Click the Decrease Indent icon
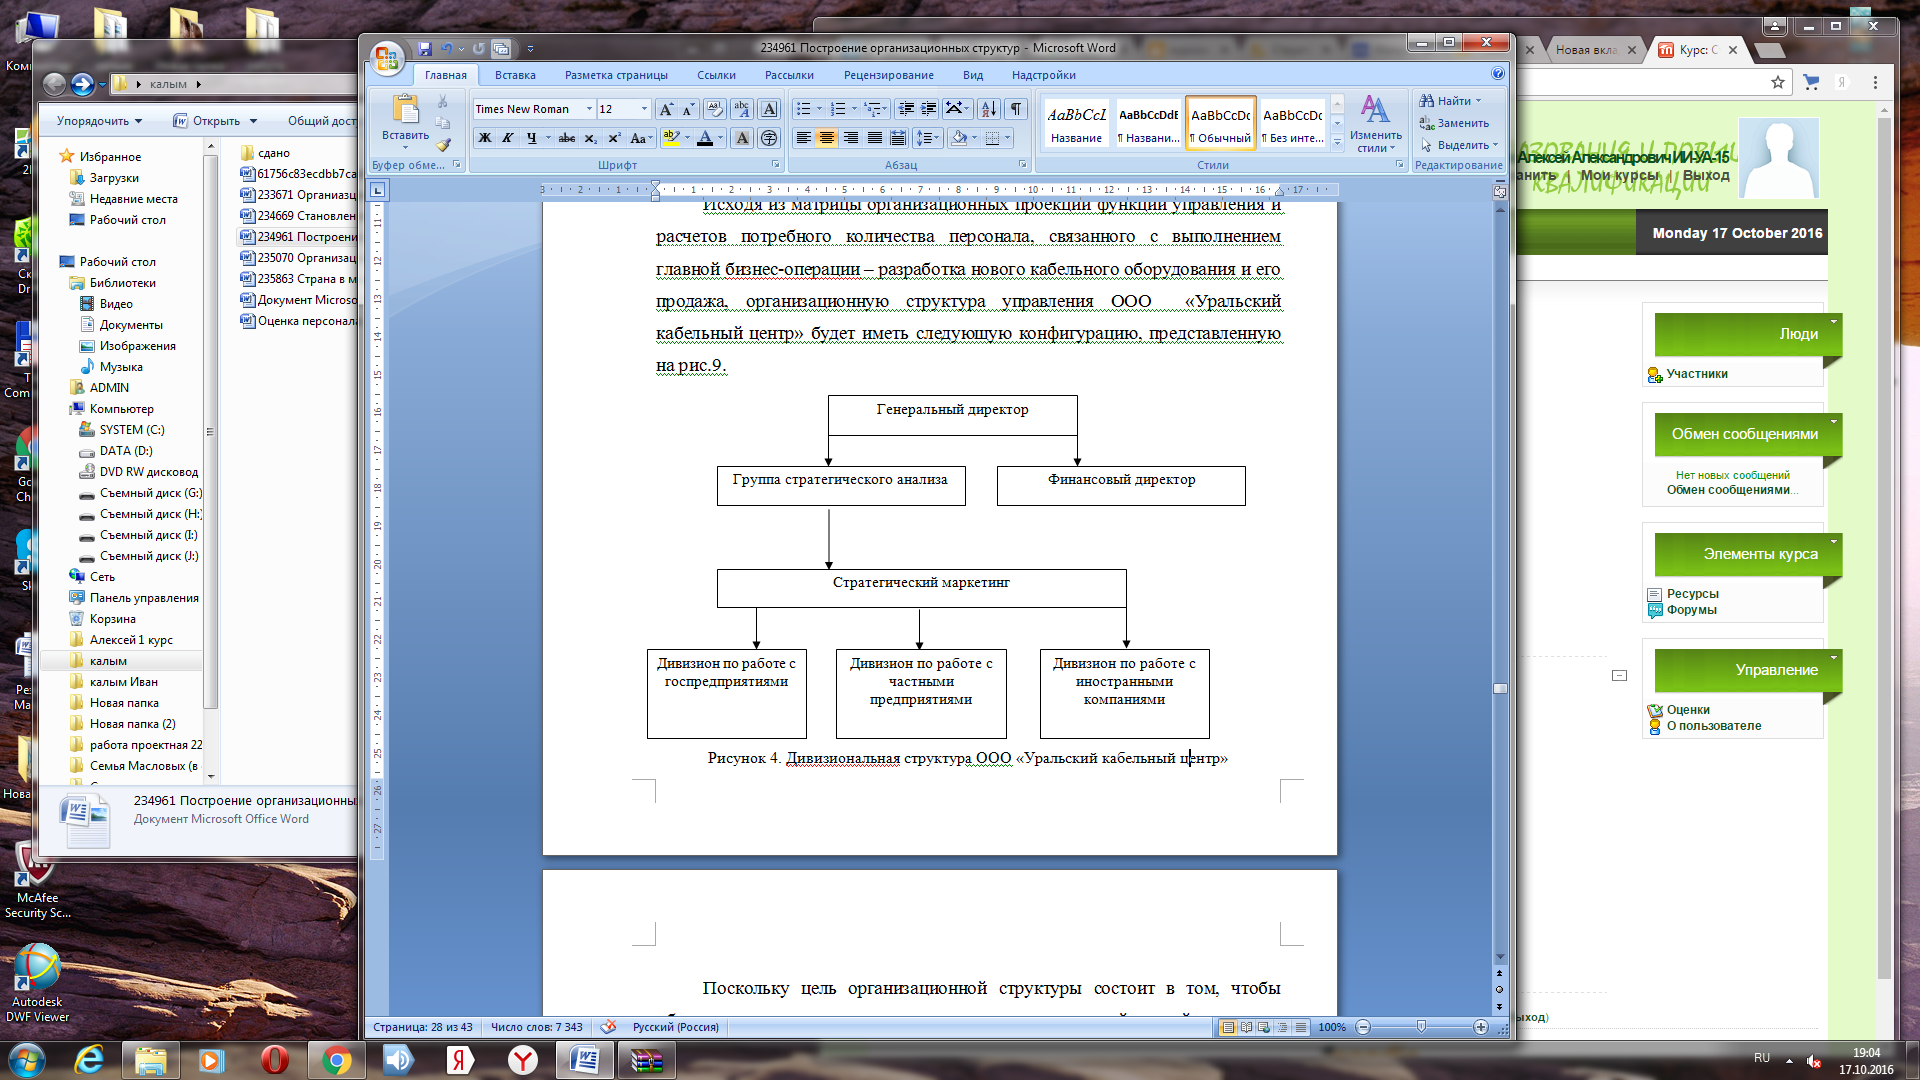 pyautogui.click(x=906, y=109)
